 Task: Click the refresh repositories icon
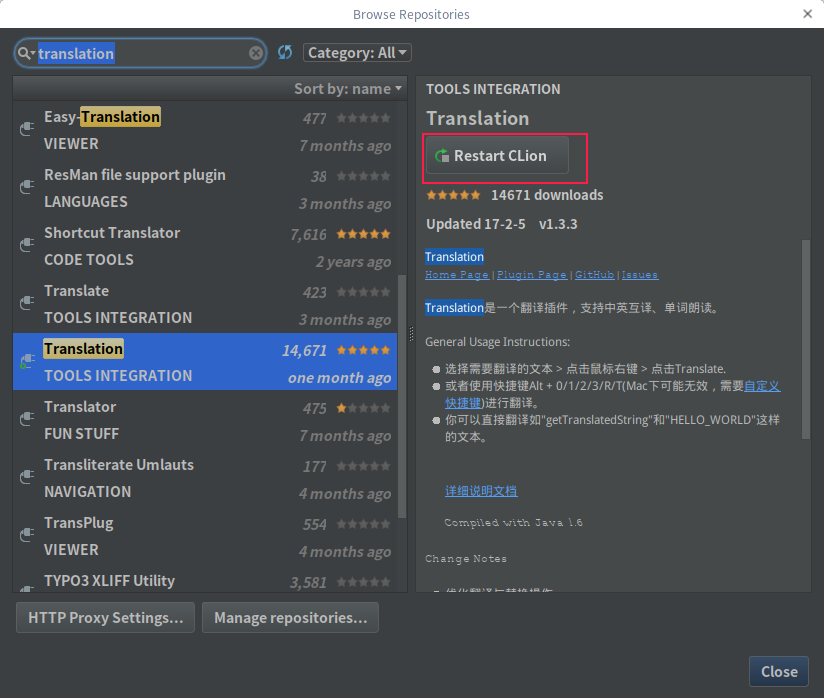285,53
